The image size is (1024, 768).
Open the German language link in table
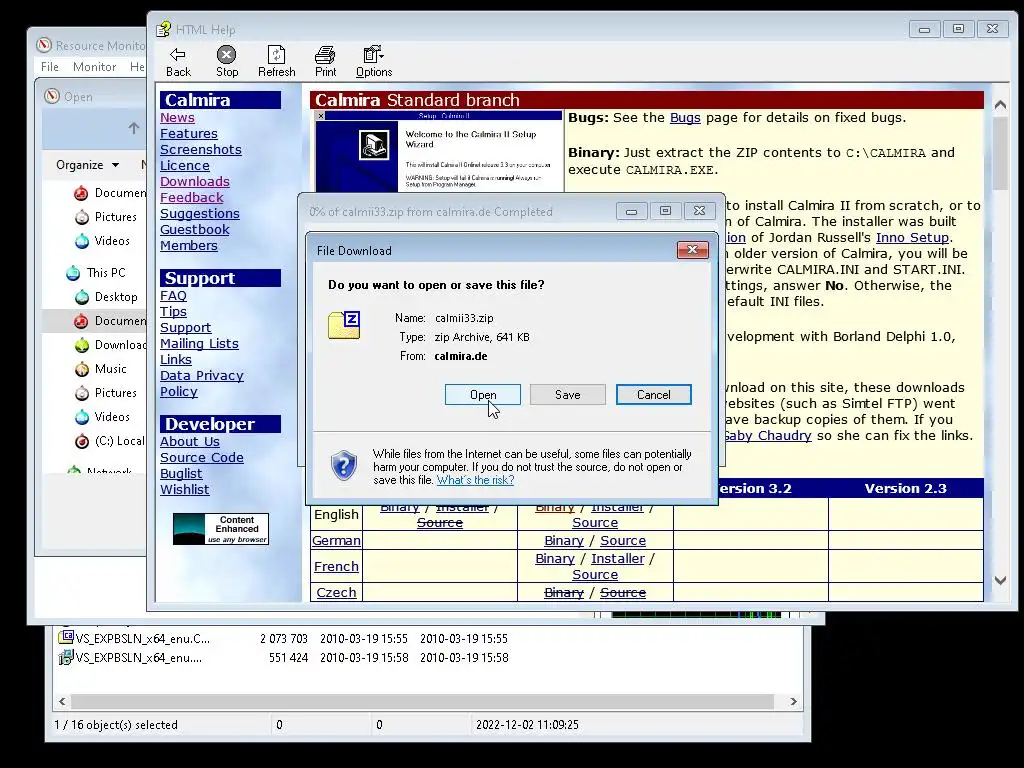point(336,541)
